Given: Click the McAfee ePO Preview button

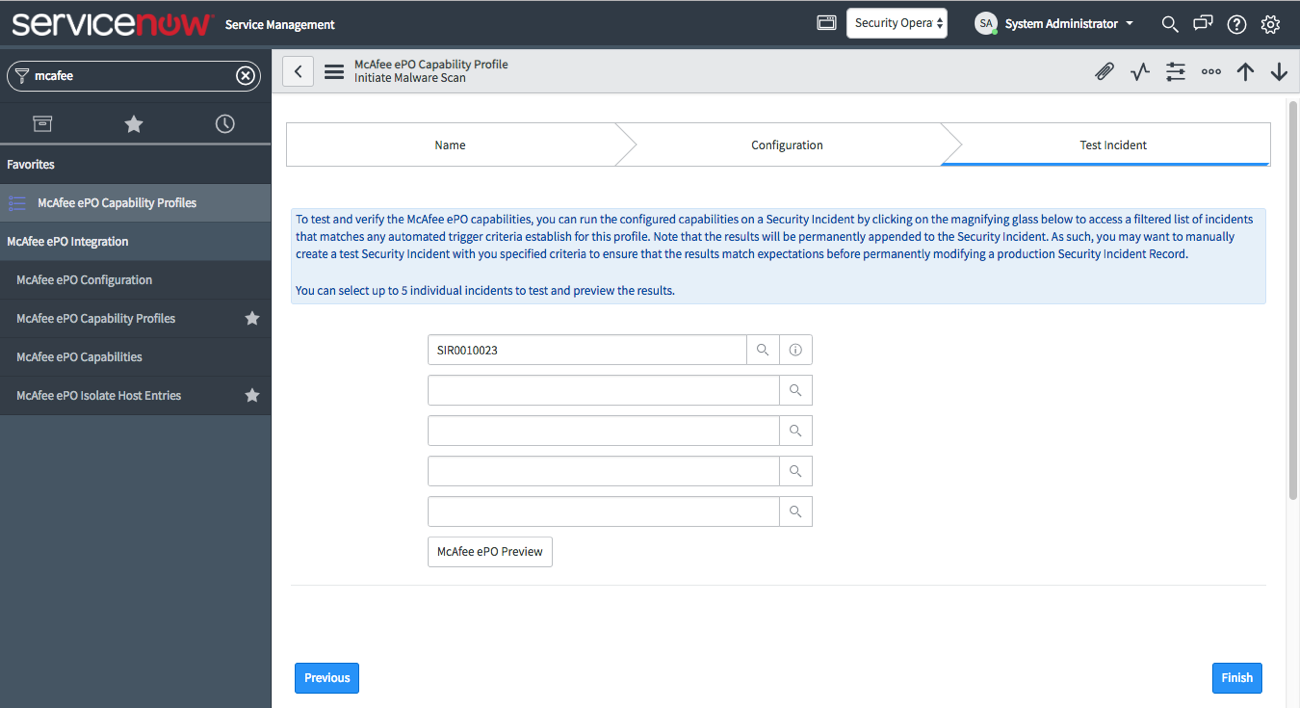Looking at the screenshot, I should (x=490, y=551).
